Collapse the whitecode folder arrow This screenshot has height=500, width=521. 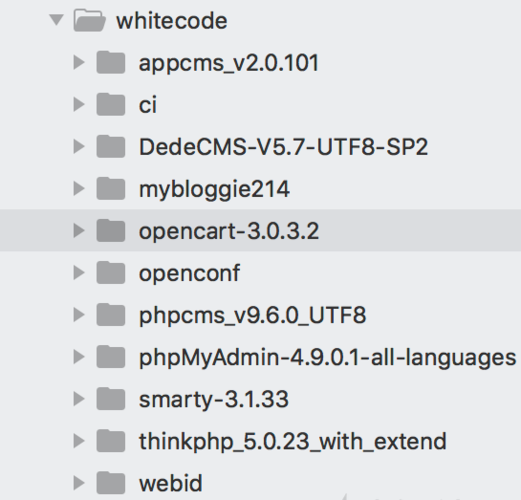[x=56, y=20]
